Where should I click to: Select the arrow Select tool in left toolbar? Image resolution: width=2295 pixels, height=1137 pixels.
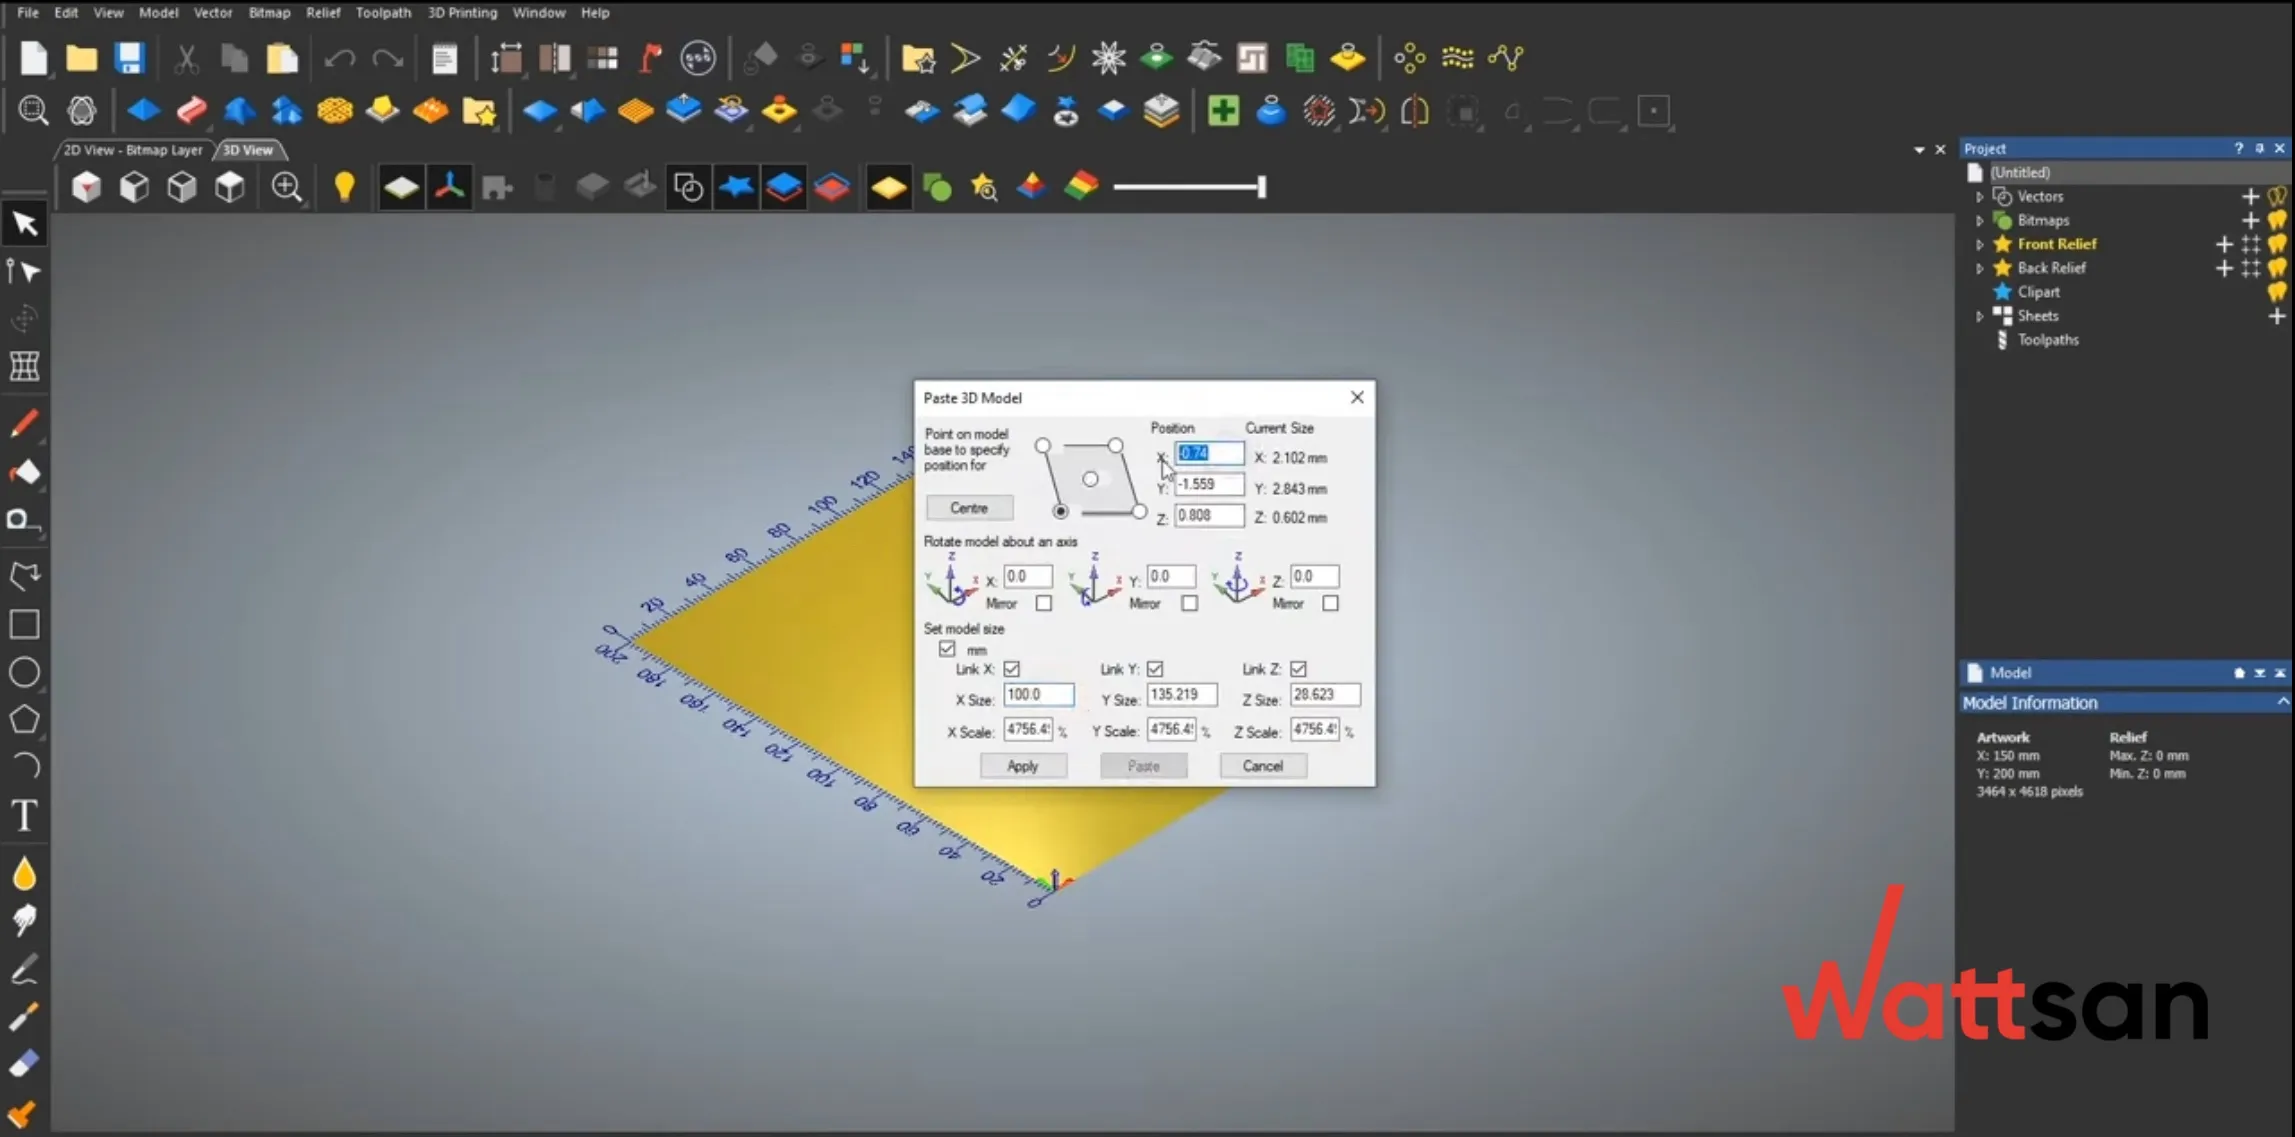pos(25,223)
